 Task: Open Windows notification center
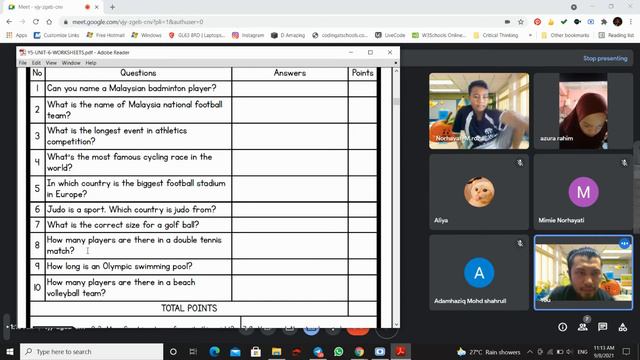(x=627, y=351)
